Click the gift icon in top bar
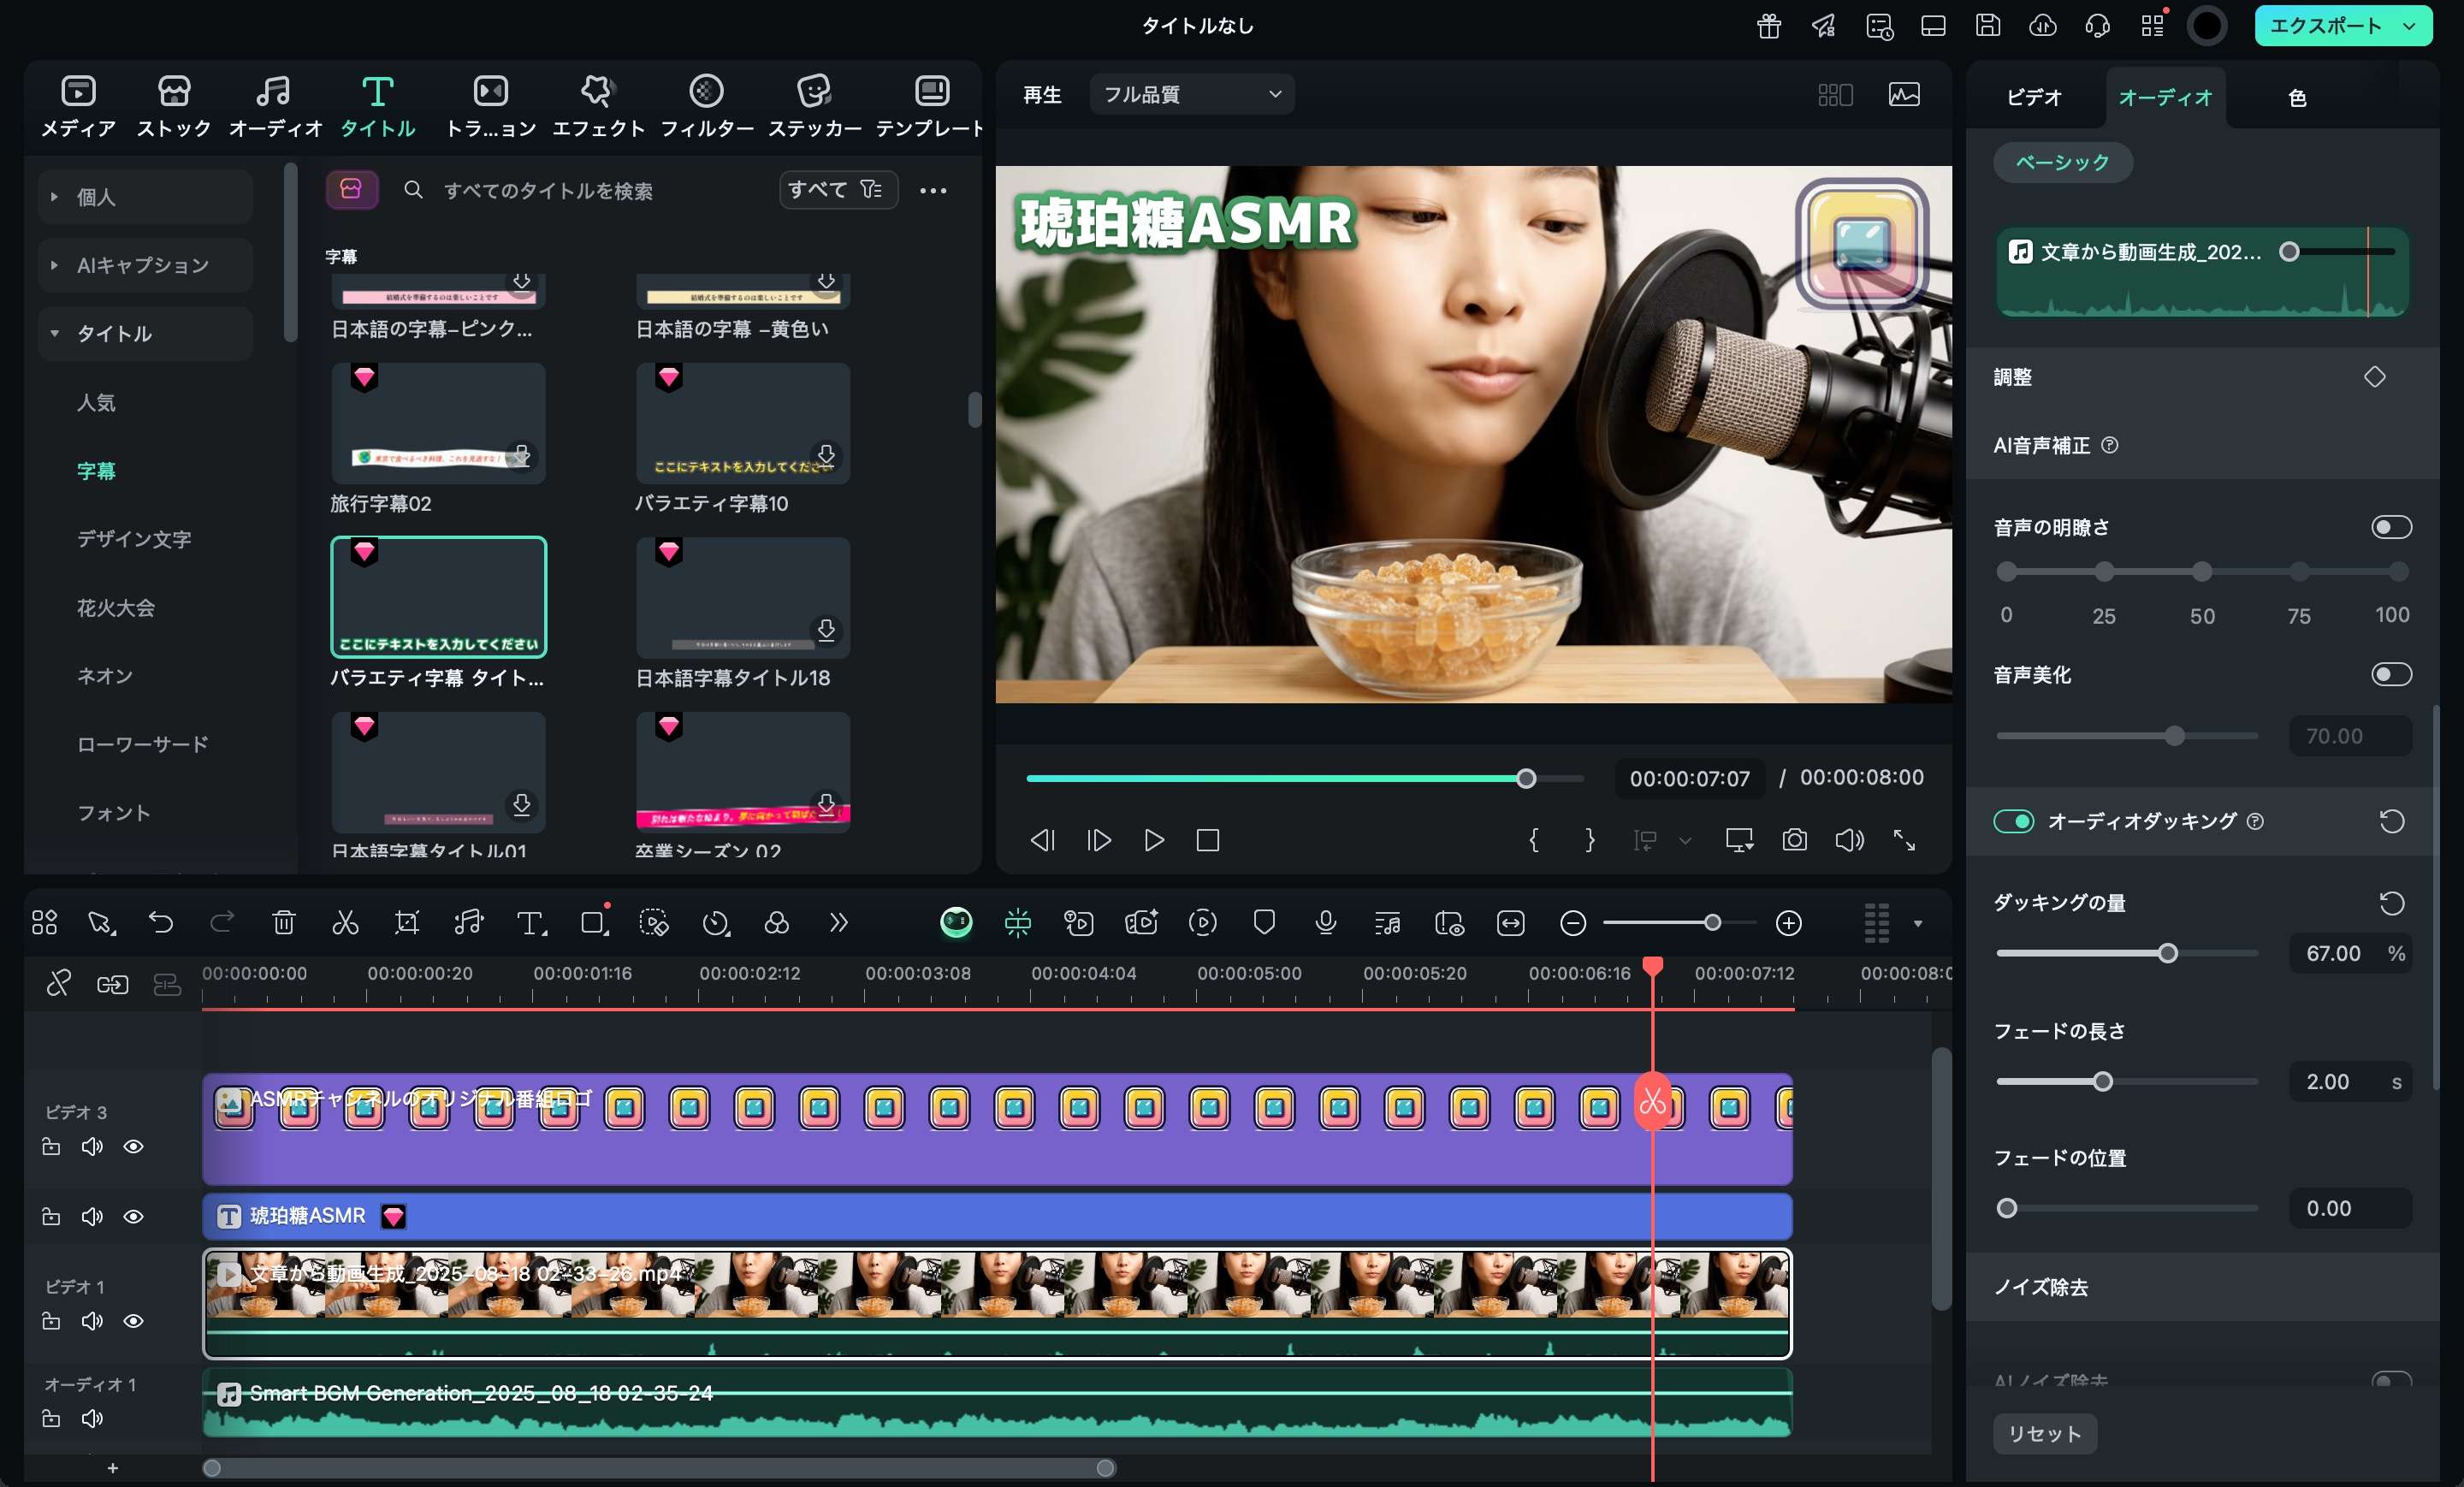 (x=1769, y=26)
